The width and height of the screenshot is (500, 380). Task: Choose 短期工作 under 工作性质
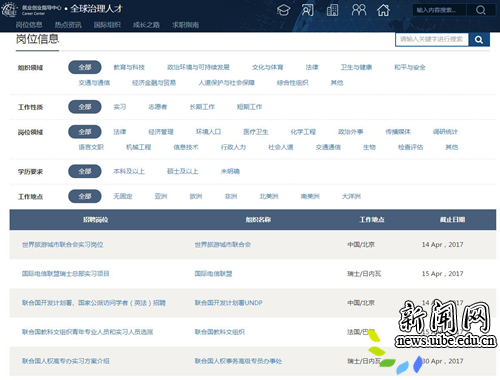pyautogui.click(x=249, y=107)
